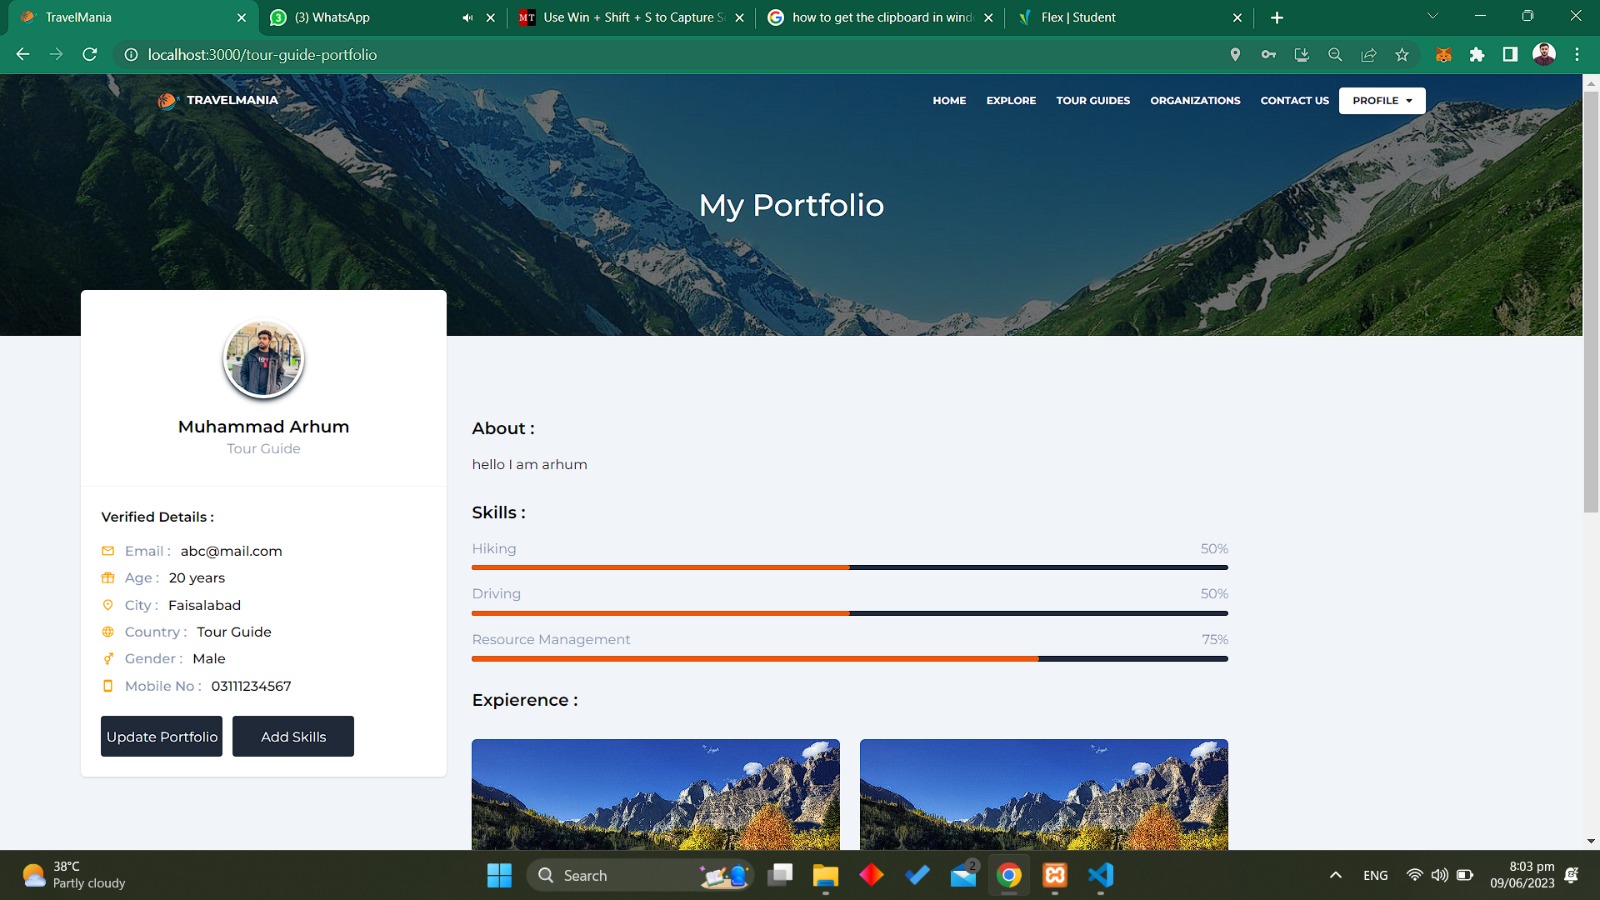The height and width of the screenshot is (900, 1600).
Task: Expand the Profile dropdown menu
Action: pos(1382,100)
